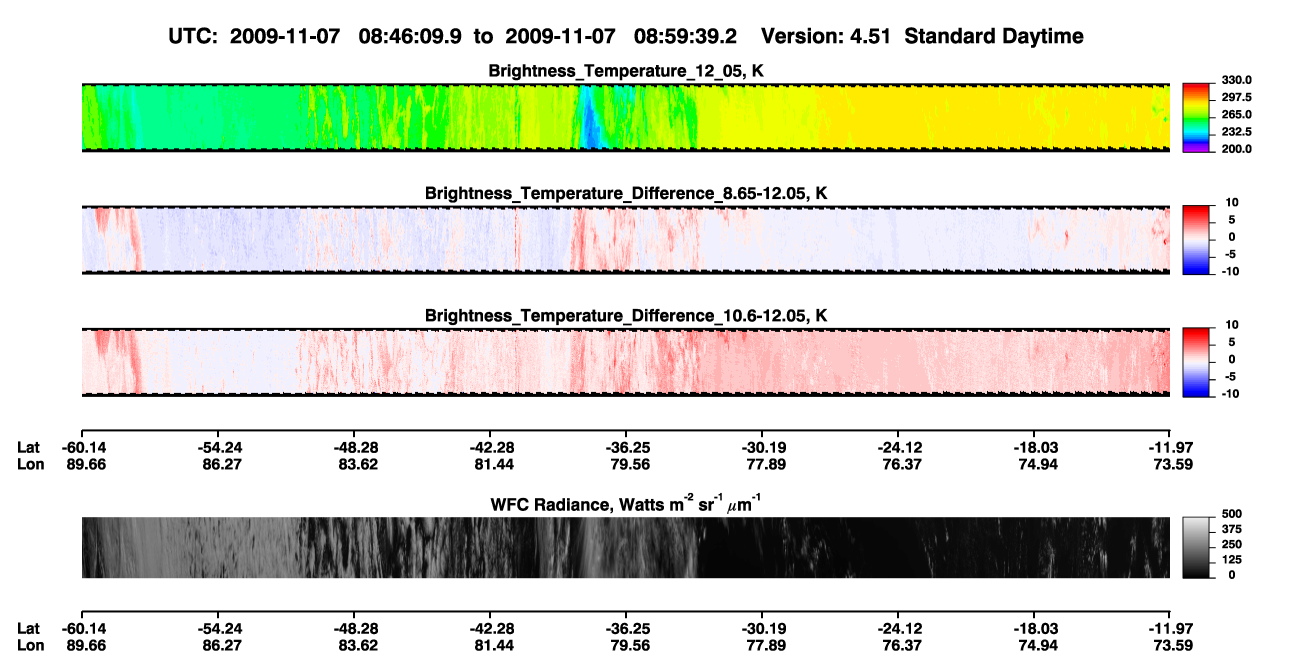Click the Brightness_Temperature_12_05 panel title
The width and height of the screenshot is (1300, 667).
(626, 71)
